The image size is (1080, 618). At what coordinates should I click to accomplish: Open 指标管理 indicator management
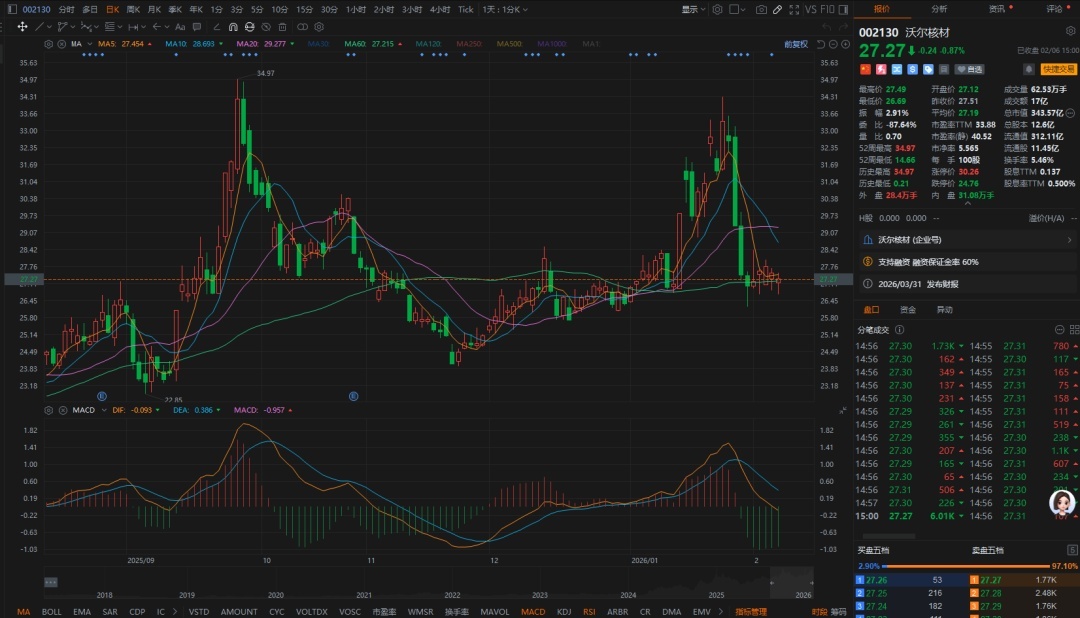point(751,611)
